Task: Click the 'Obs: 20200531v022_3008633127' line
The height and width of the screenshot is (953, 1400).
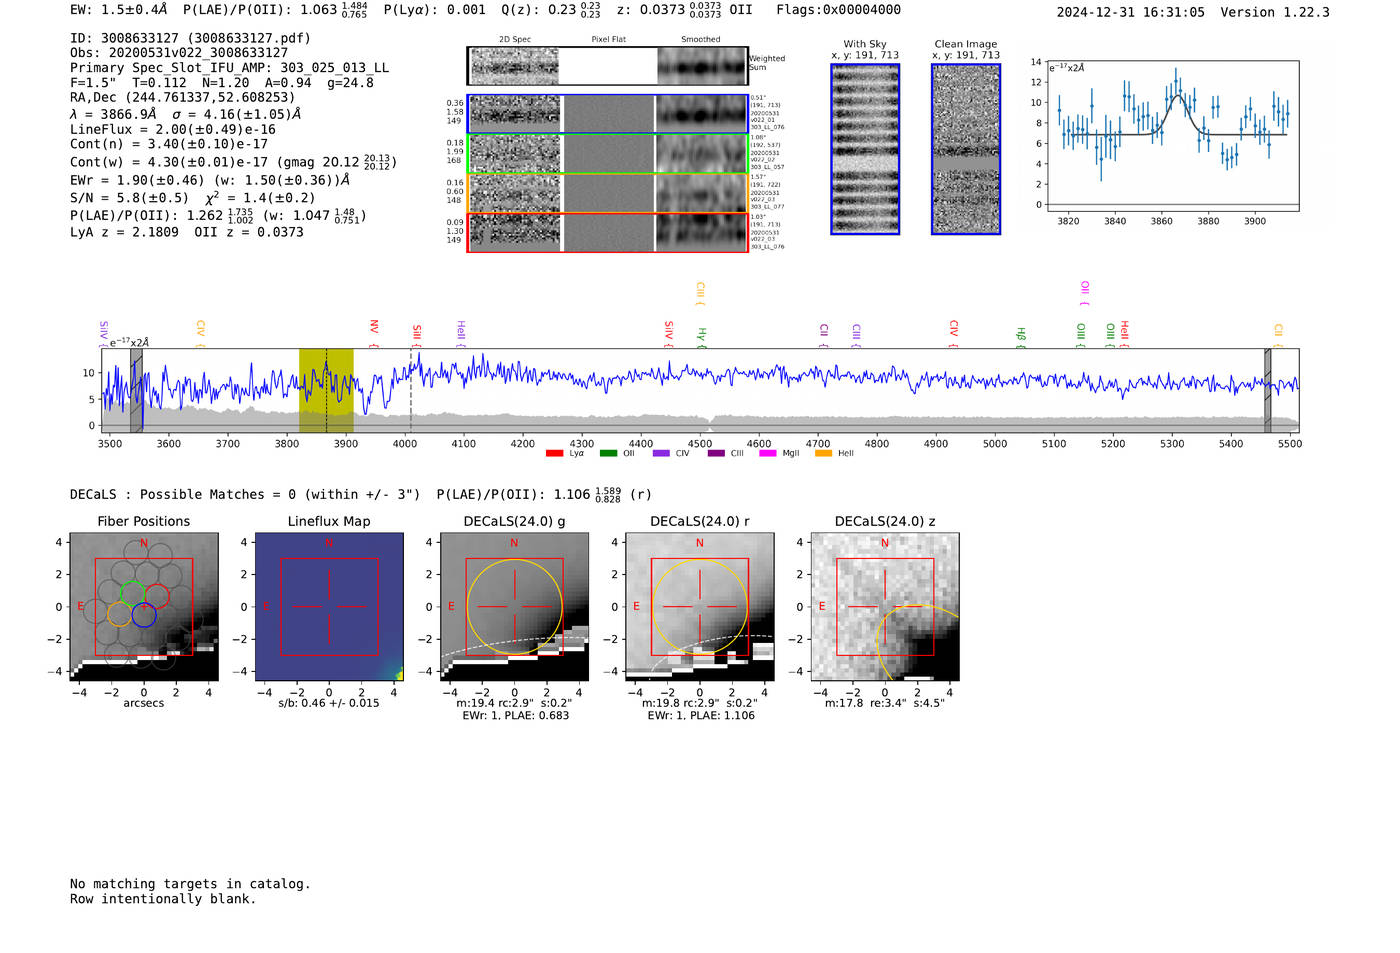Action: point(179,52)
